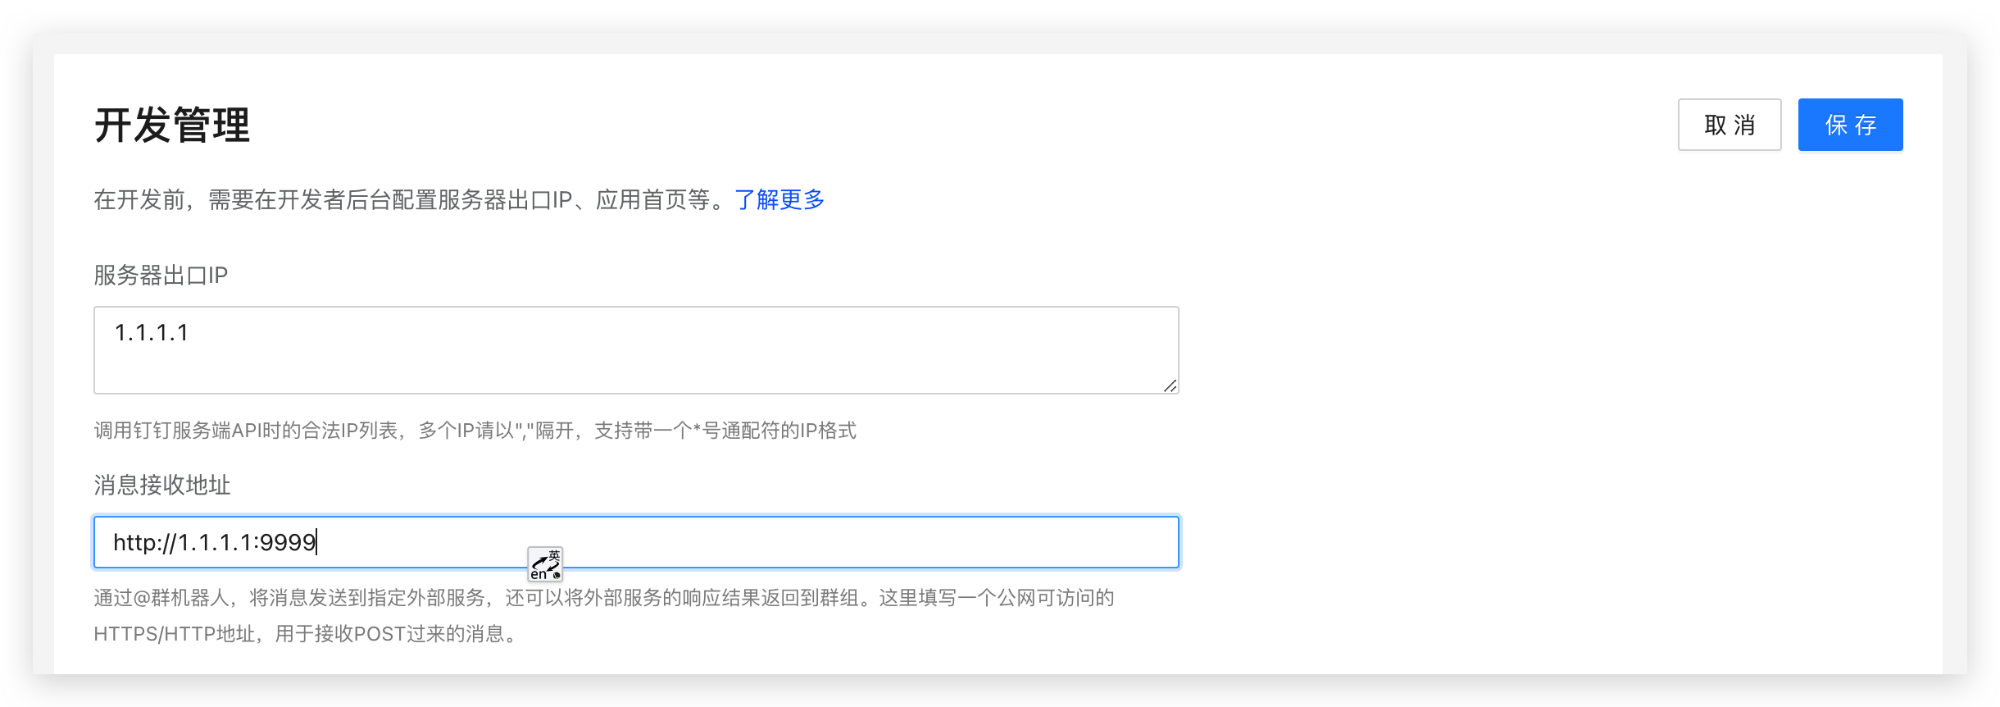The width and height of the screenshot is (2000, 707).
Task: Click the 服务器出口IP field label
Action: pyautogui.click(x=161, y=275)
